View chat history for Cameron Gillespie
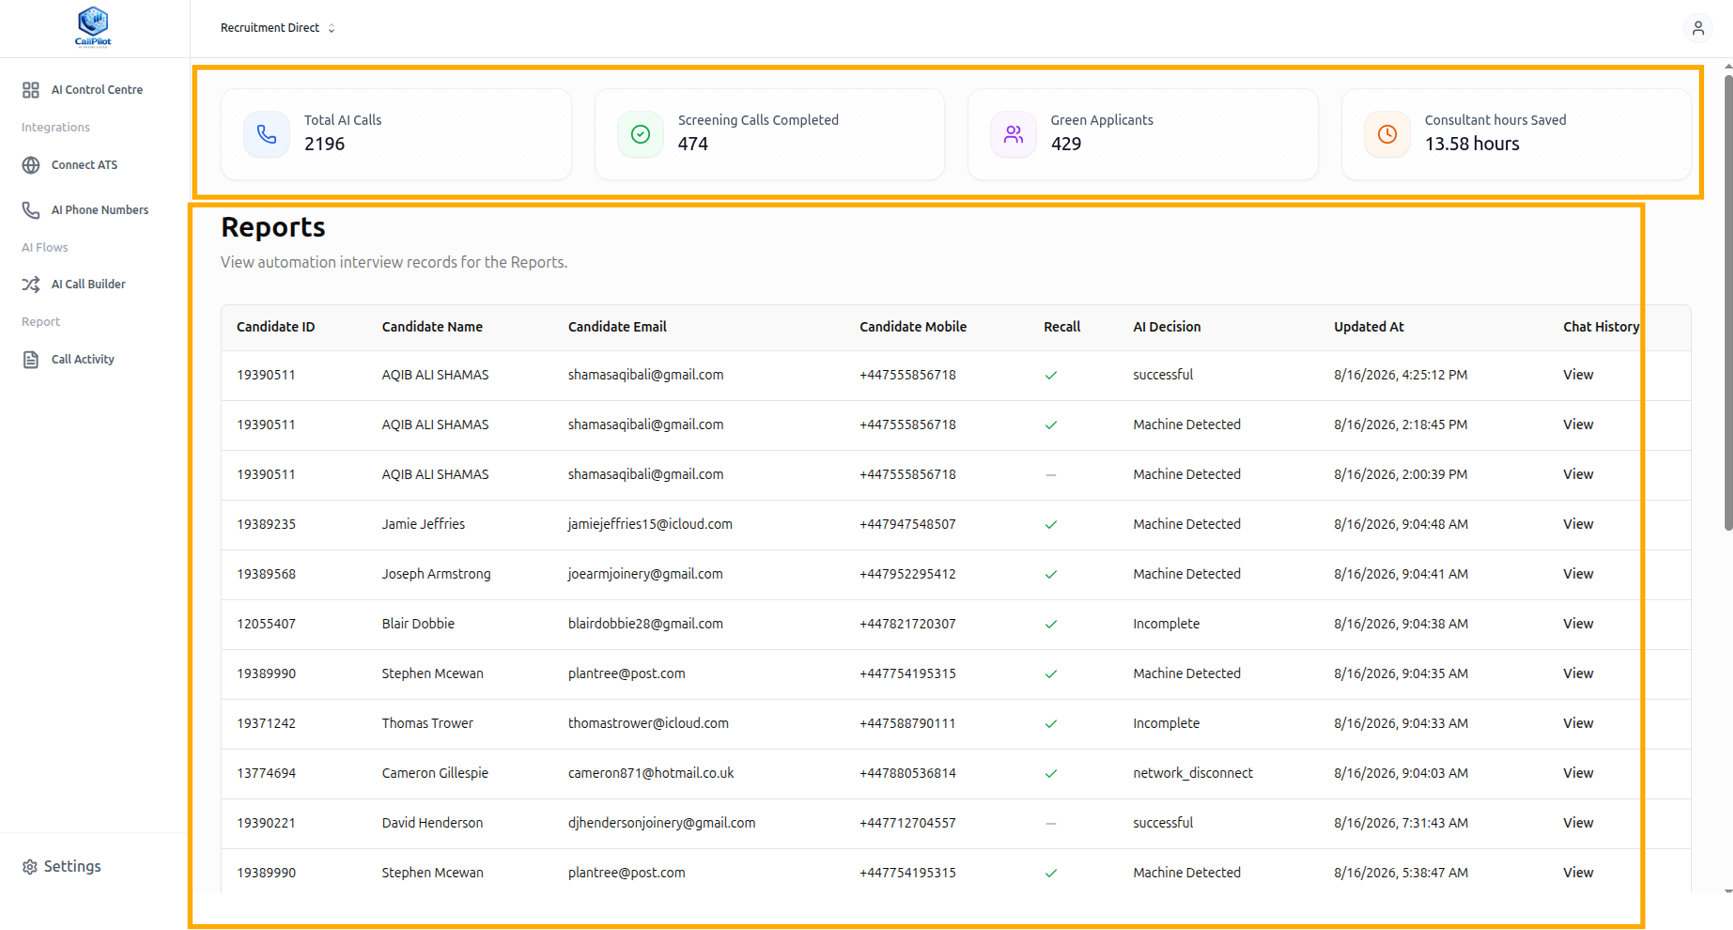 coord(1578,773)
